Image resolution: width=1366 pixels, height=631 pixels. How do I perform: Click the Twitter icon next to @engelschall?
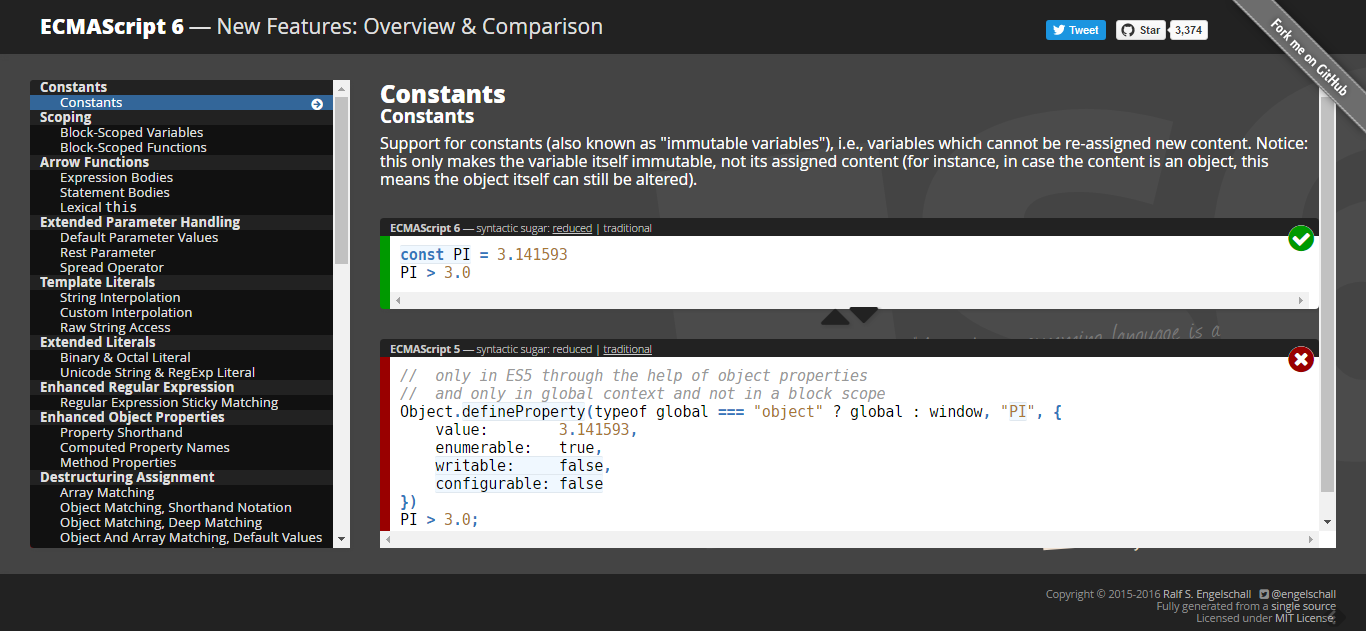(x=1264, y=594)
